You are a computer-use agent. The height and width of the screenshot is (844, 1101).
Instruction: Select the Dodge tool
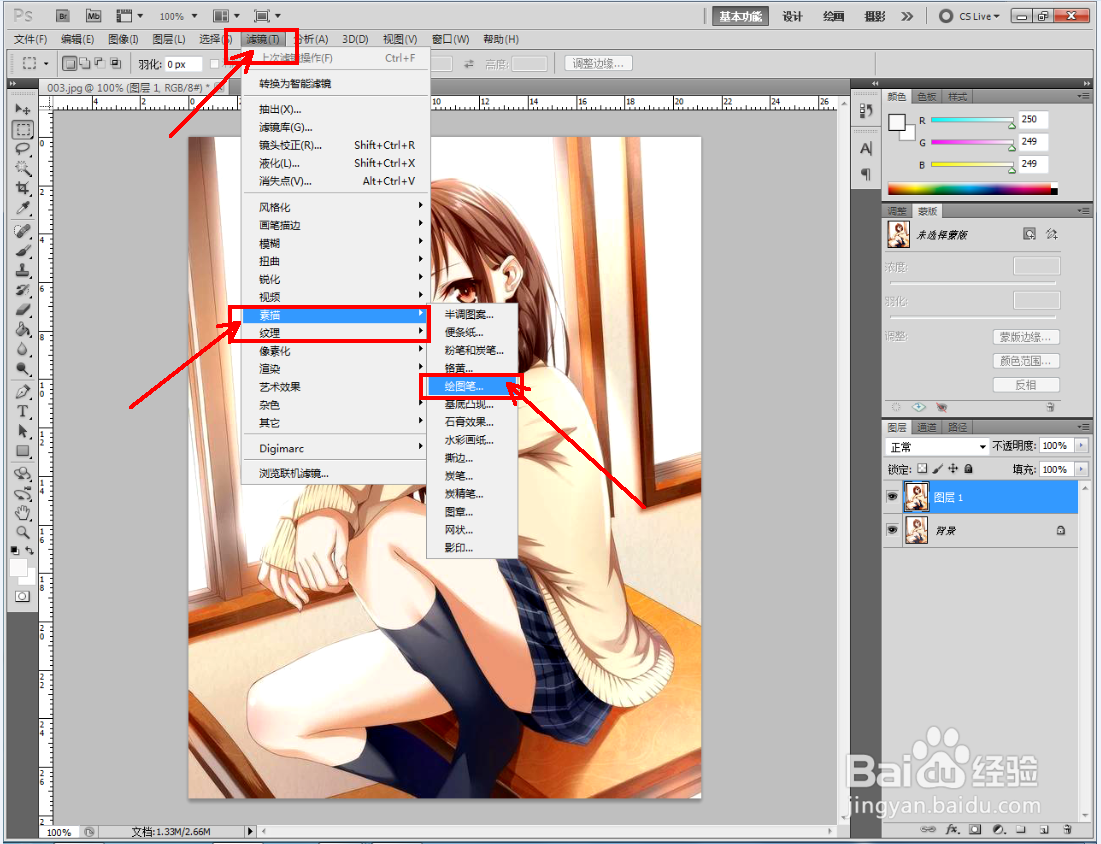[22, 369]
